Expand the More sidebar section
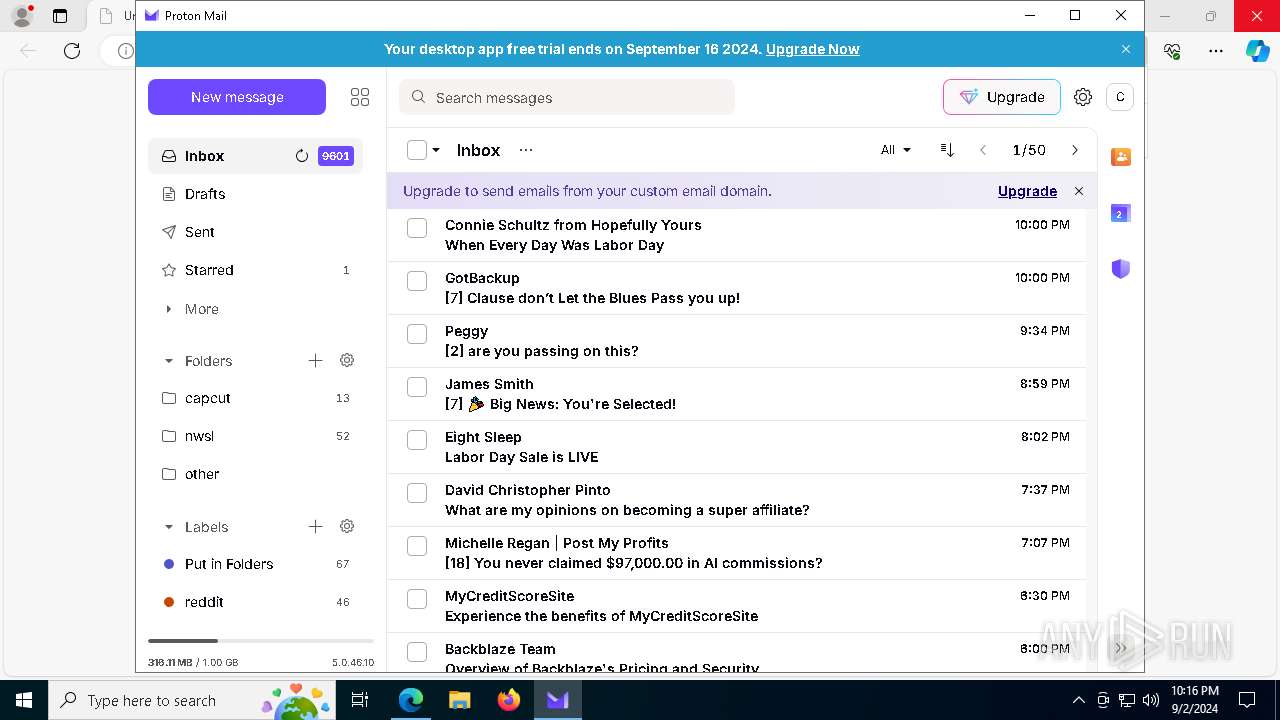This screenshot has width=1280, height=720. (191, 309)
